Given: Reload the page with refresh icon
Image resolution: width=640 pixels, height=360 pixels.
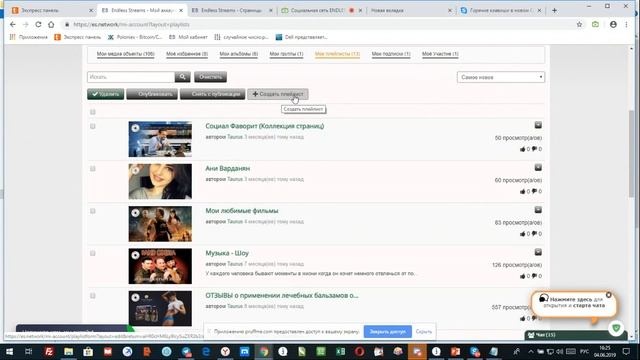Looking at the screenshot, I should point(38,24).
